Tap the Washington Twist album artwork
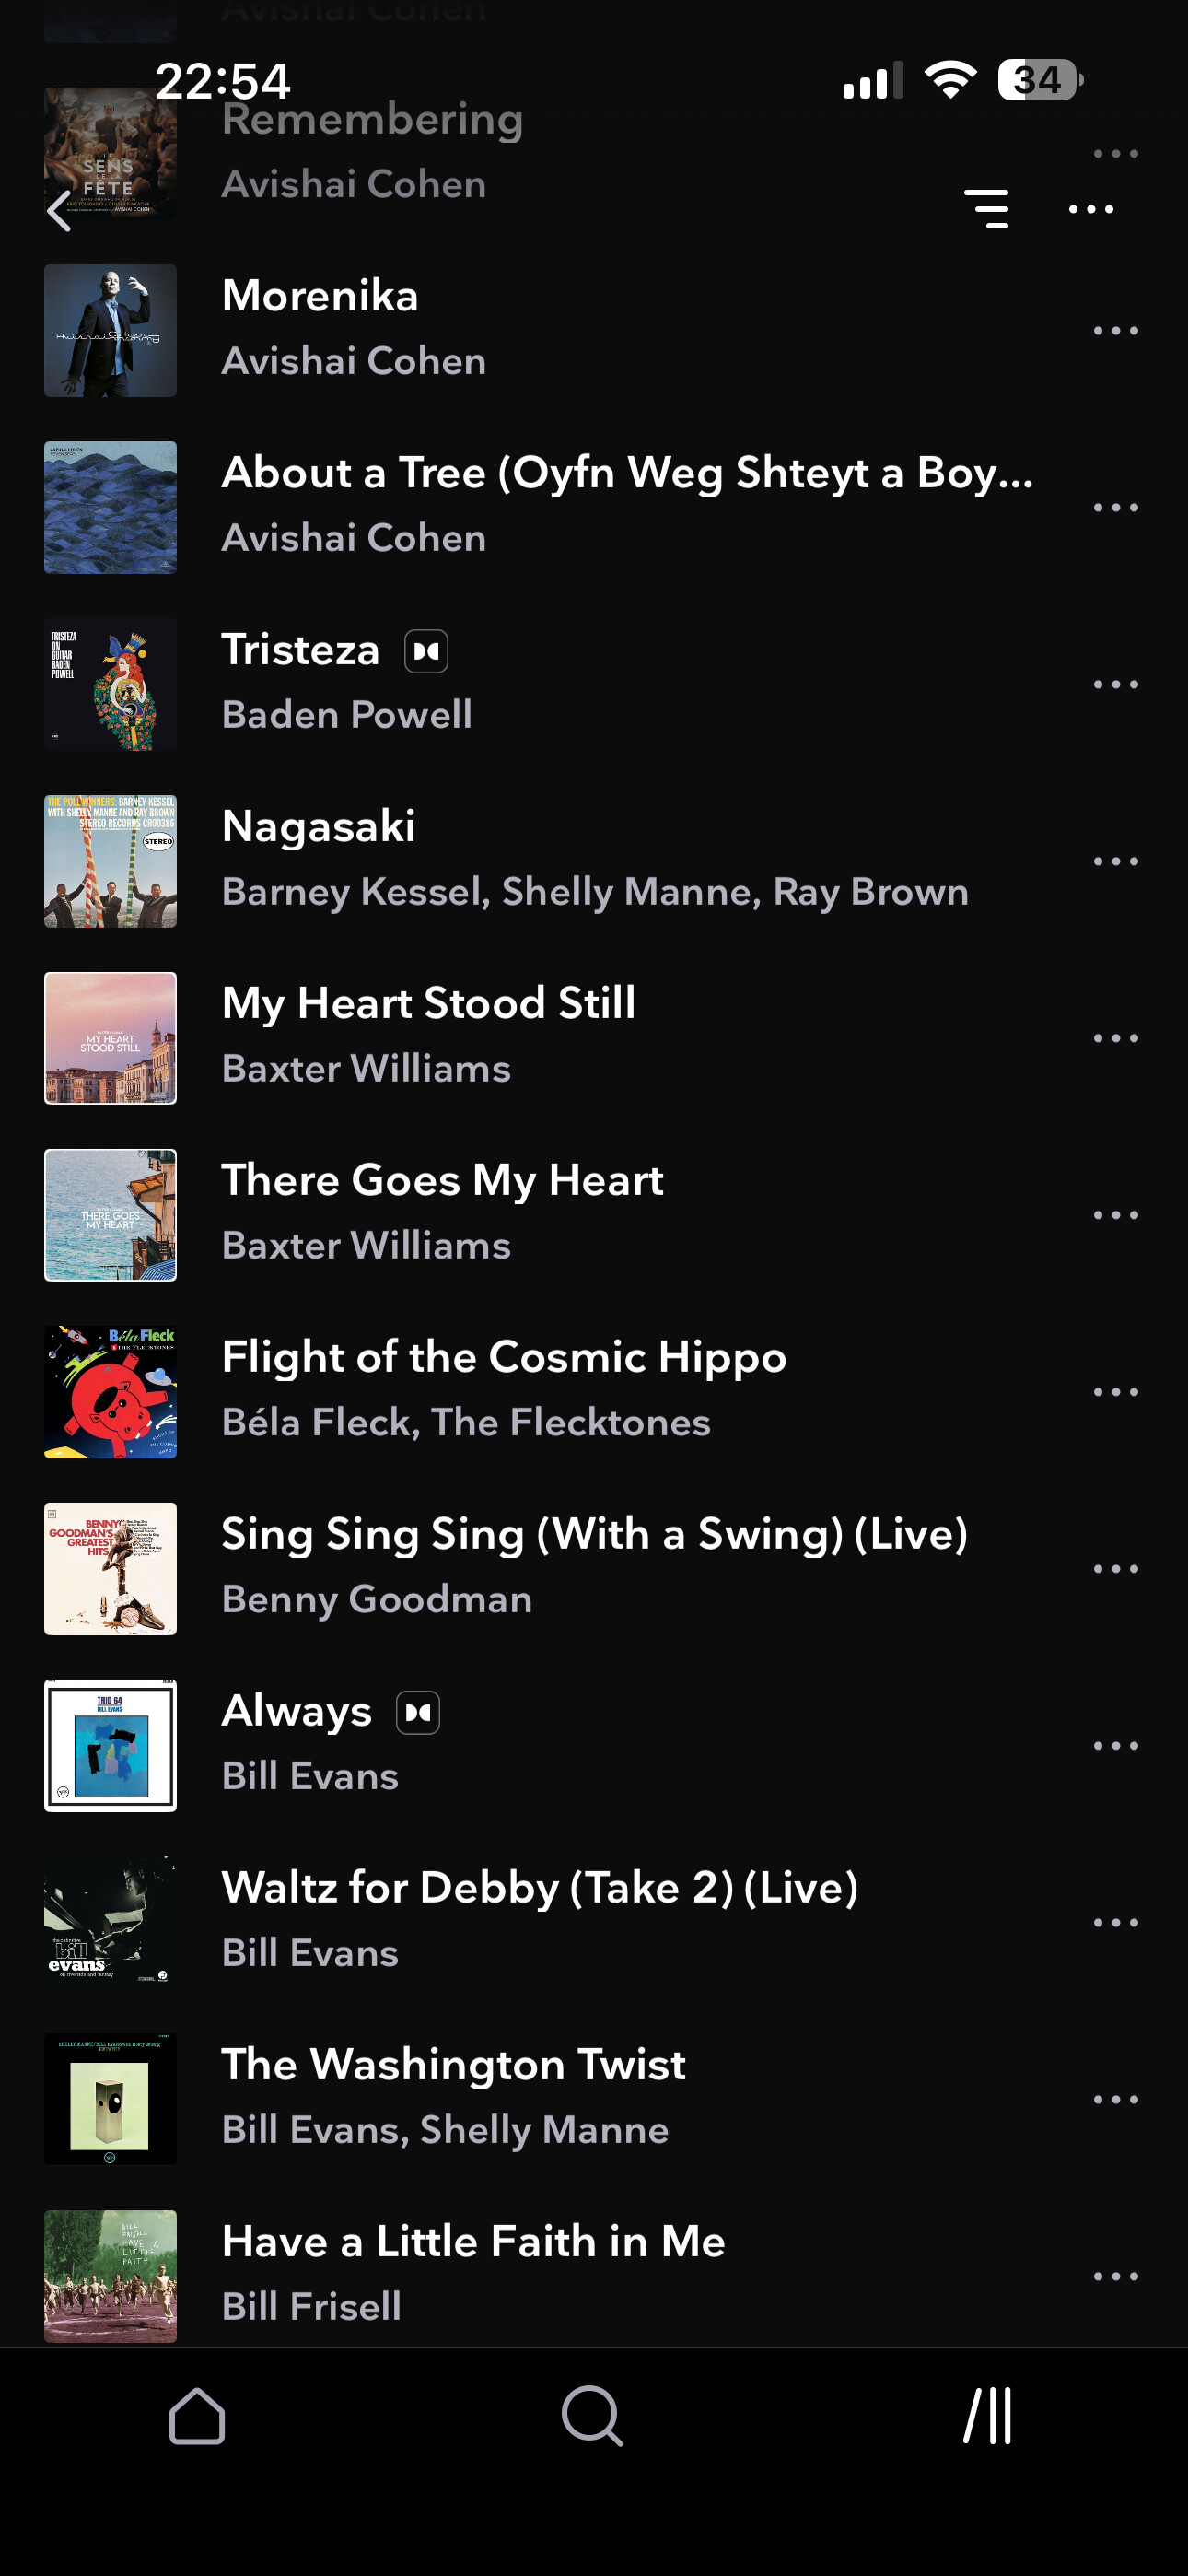1188x2576 pixels. [110, 2099]
